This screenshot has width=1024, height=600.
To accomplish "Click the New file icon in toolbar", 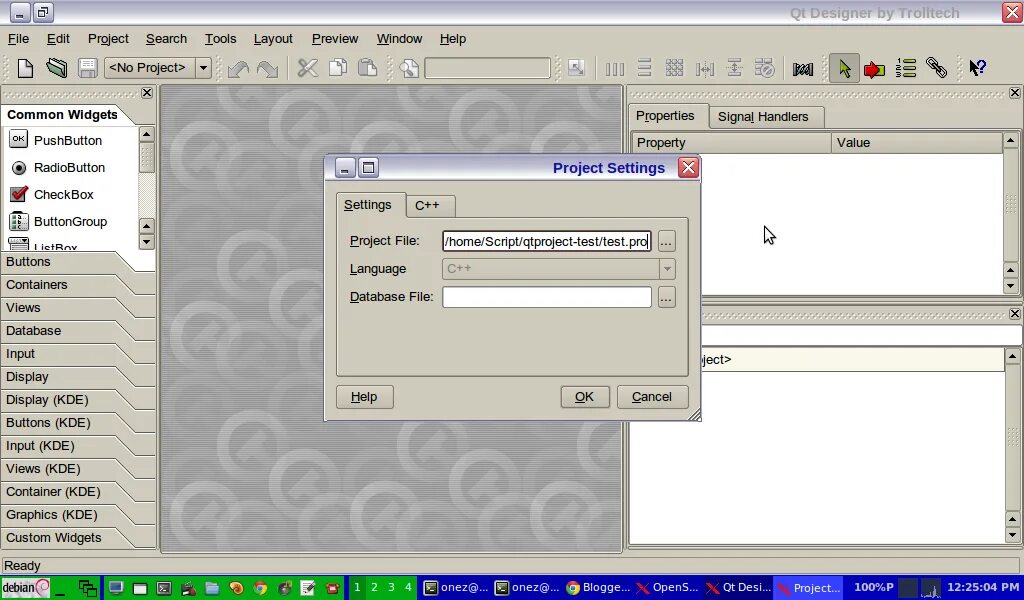I will click(25, 68).
